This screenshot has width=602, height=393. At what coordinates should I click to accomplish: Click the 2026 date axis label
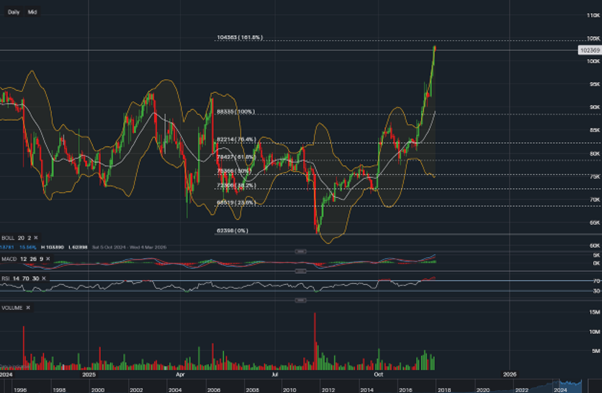coord(510,374)
